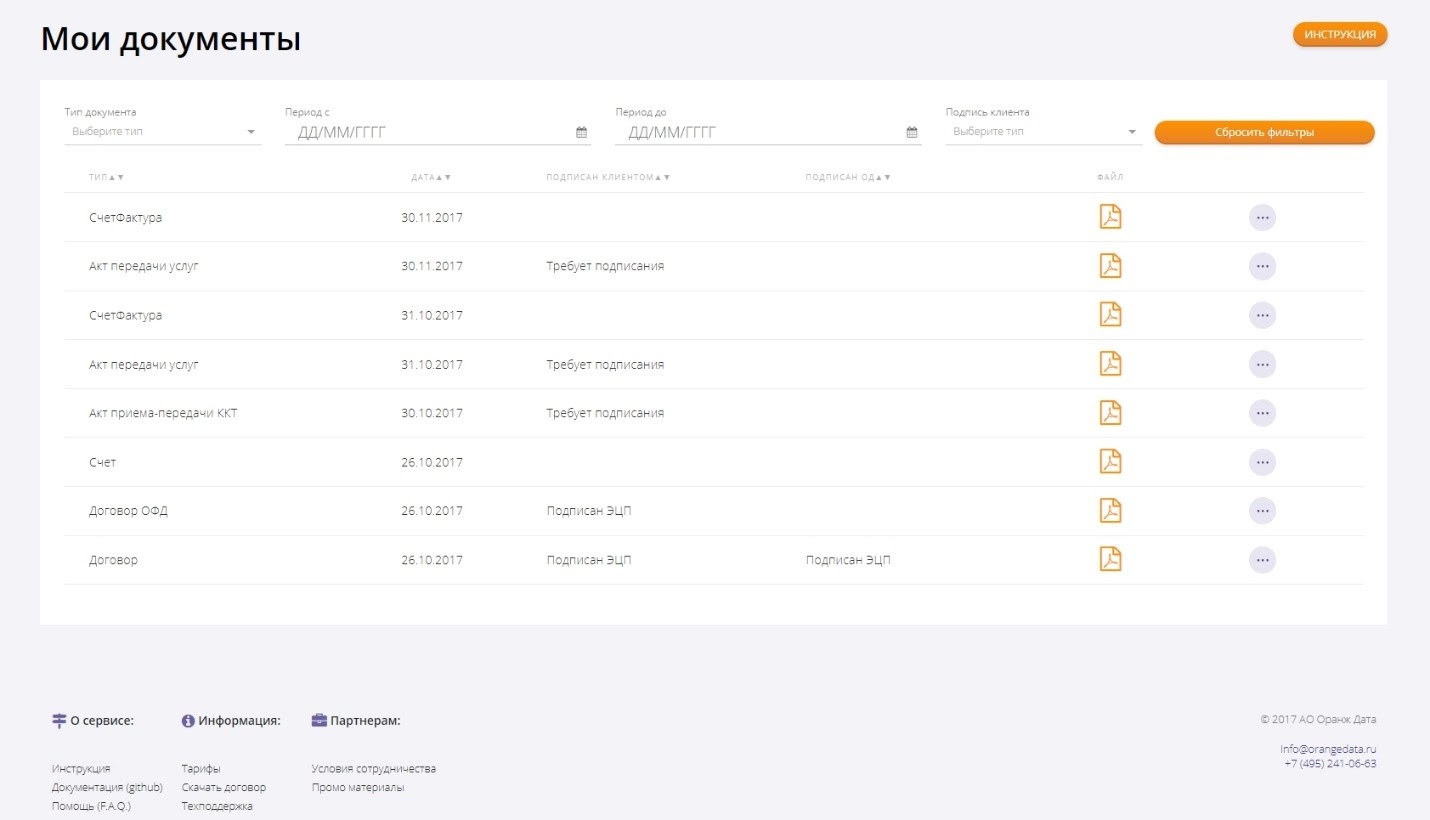Open calendar picker for Период до
Screen dimensions: 1430x820
(911, 132)
